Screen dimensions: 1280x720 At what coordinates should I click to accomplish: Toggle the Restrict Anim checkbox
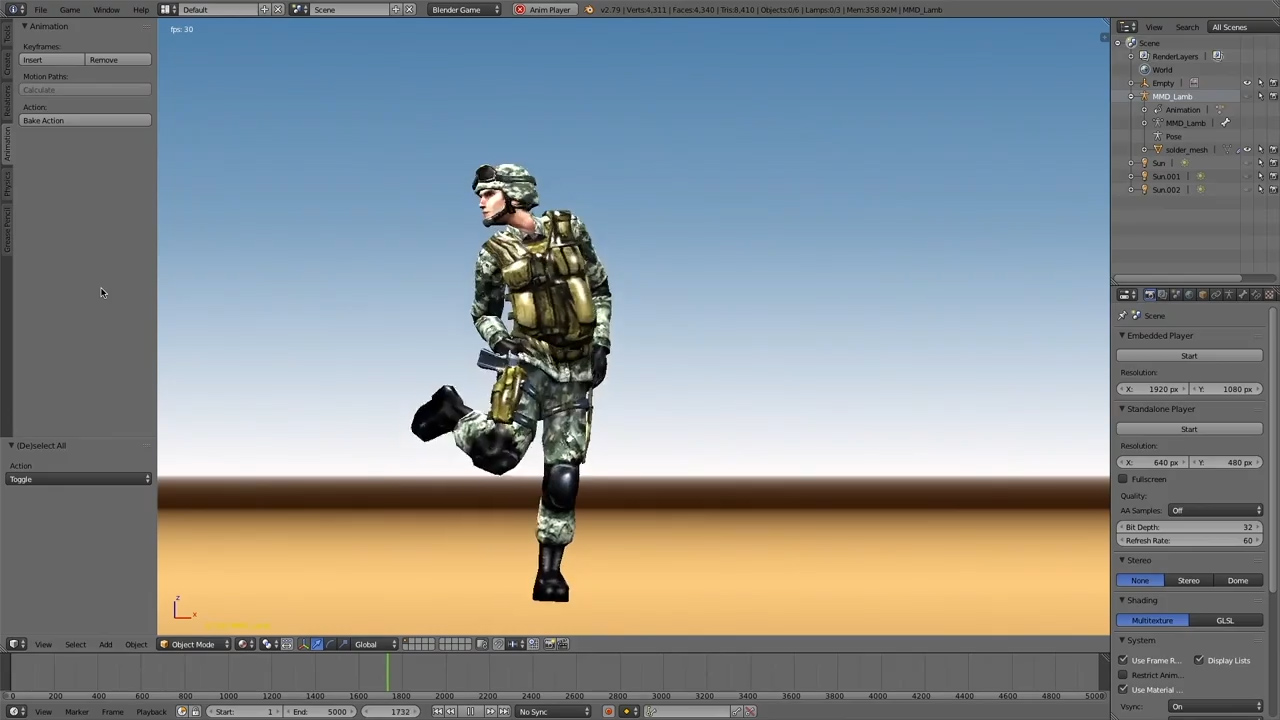point(1122,675)
